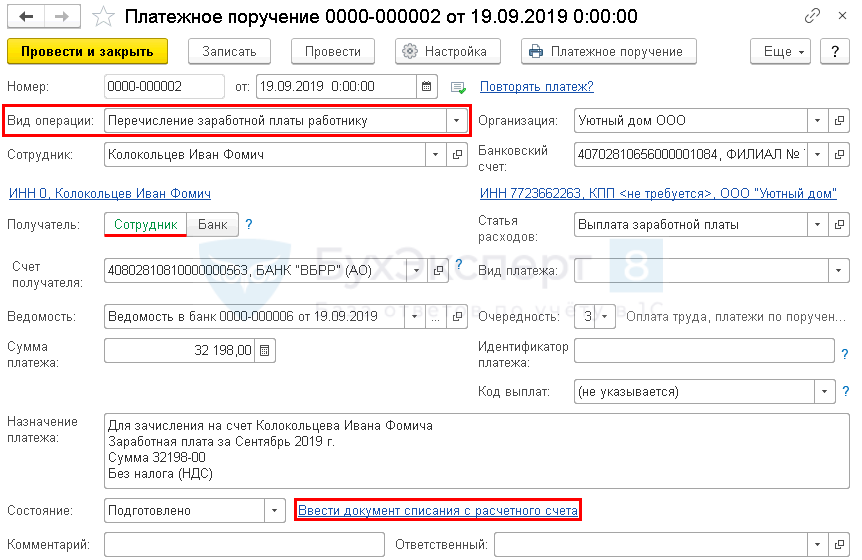The width and height of the screenshot is (862, 560).
Task: Expand the Сотрудник dropdown list
Action: pyautogui.click(x=435, y=154)
